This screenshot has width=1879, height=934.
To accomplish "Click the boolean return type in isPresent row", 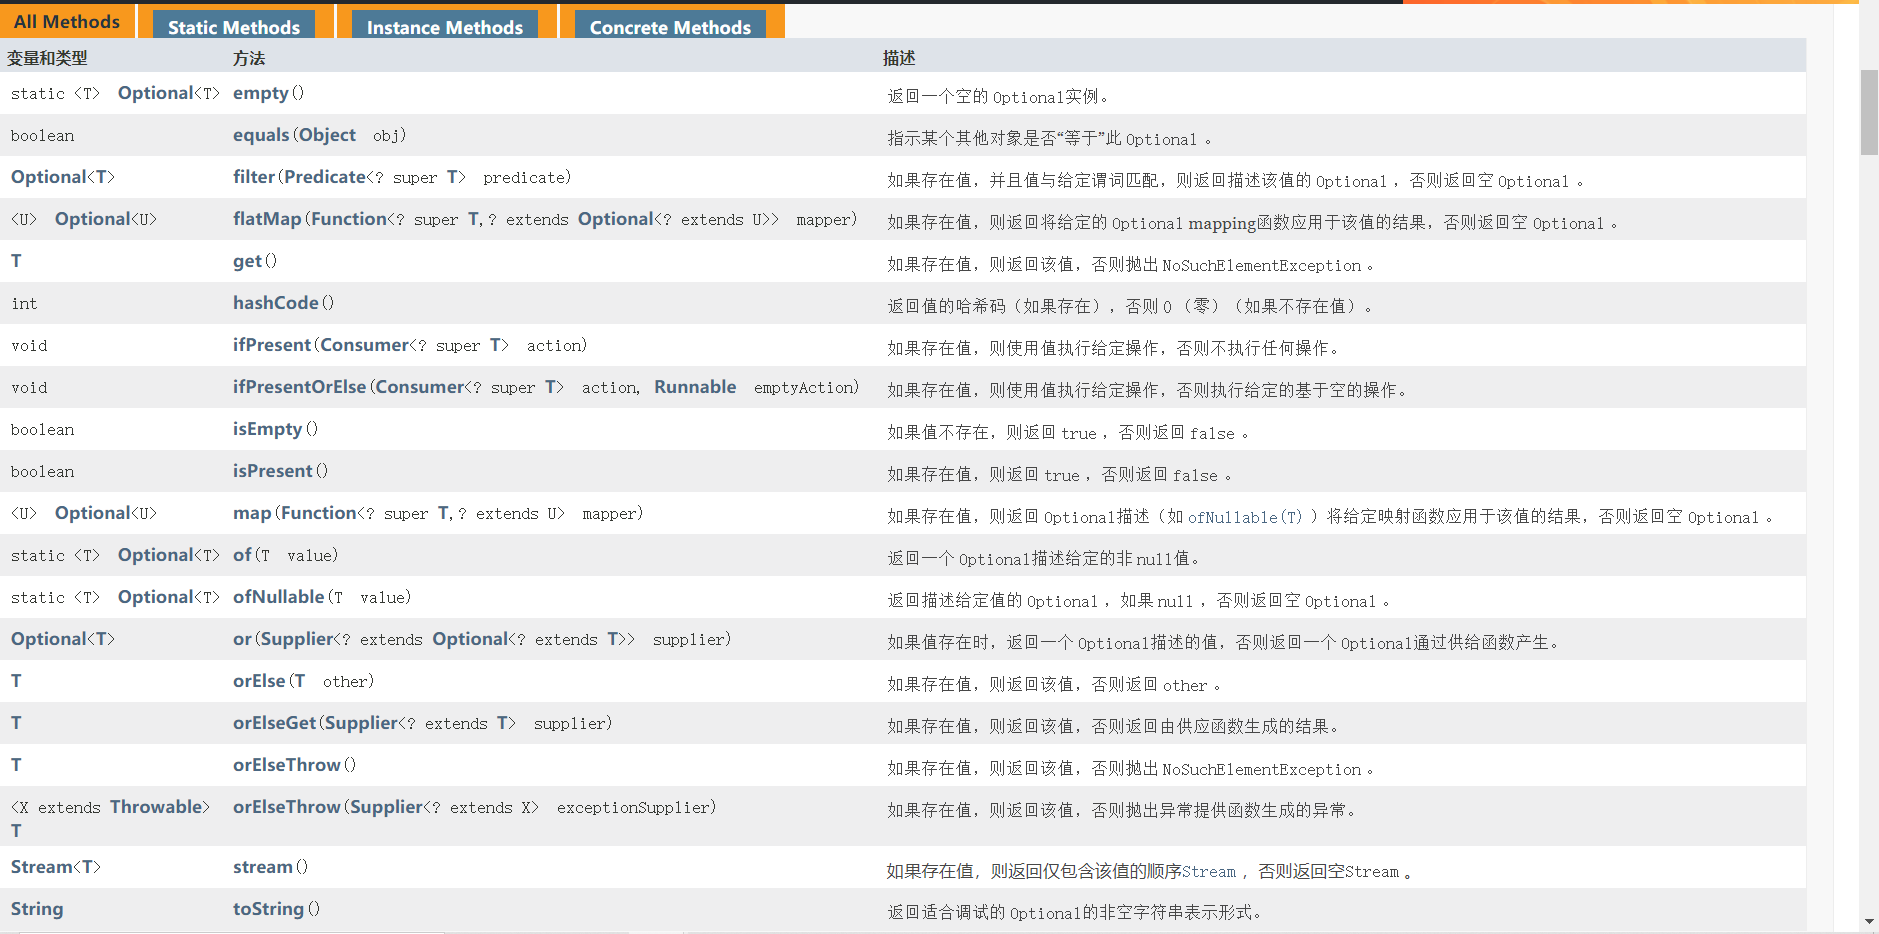I will tap(42, 472).
